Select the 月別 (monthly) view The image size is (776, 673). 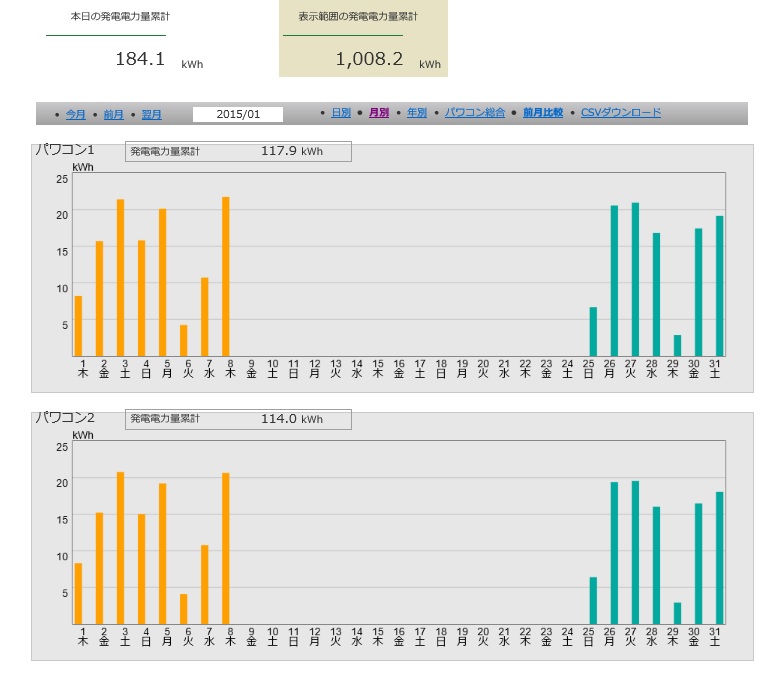379,113
